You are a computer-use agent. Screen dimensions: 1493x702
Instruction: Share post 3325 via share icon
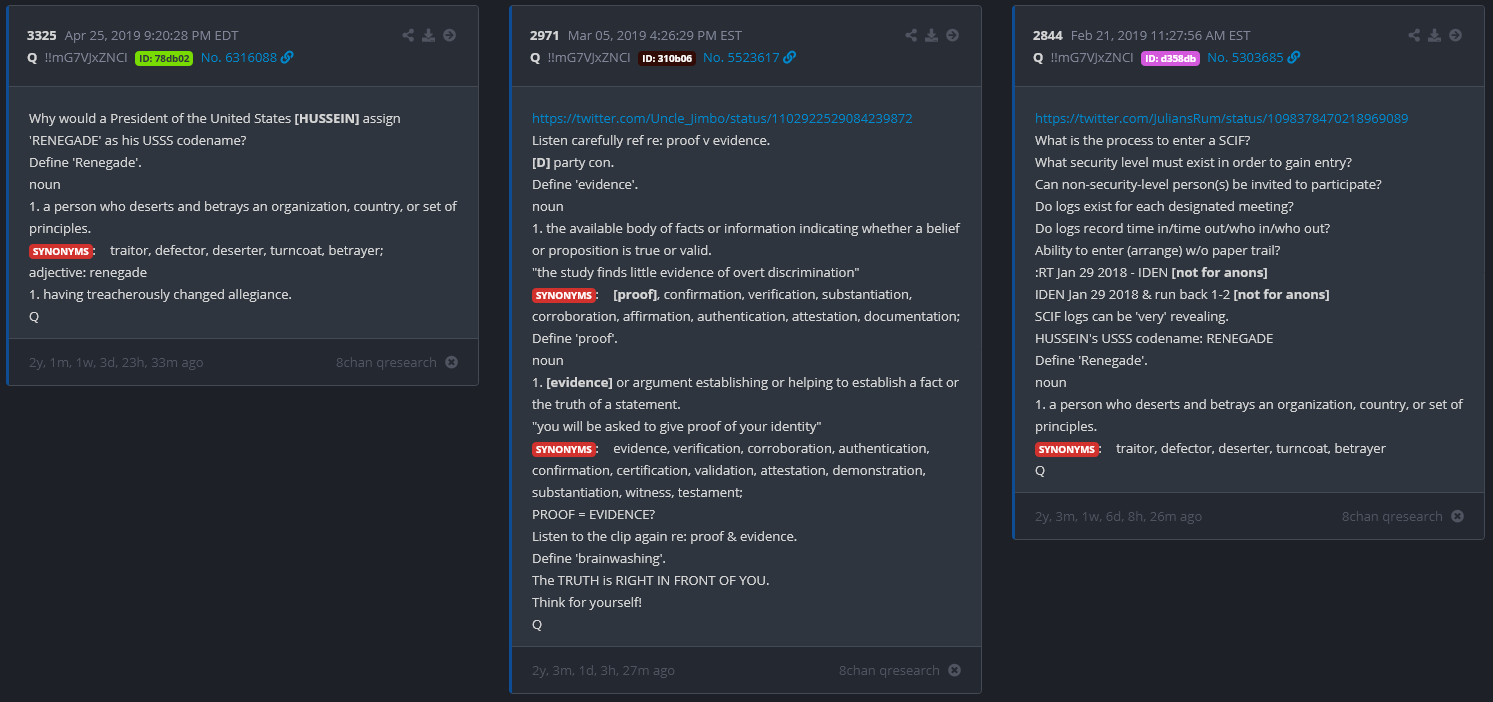coord(408,35)
